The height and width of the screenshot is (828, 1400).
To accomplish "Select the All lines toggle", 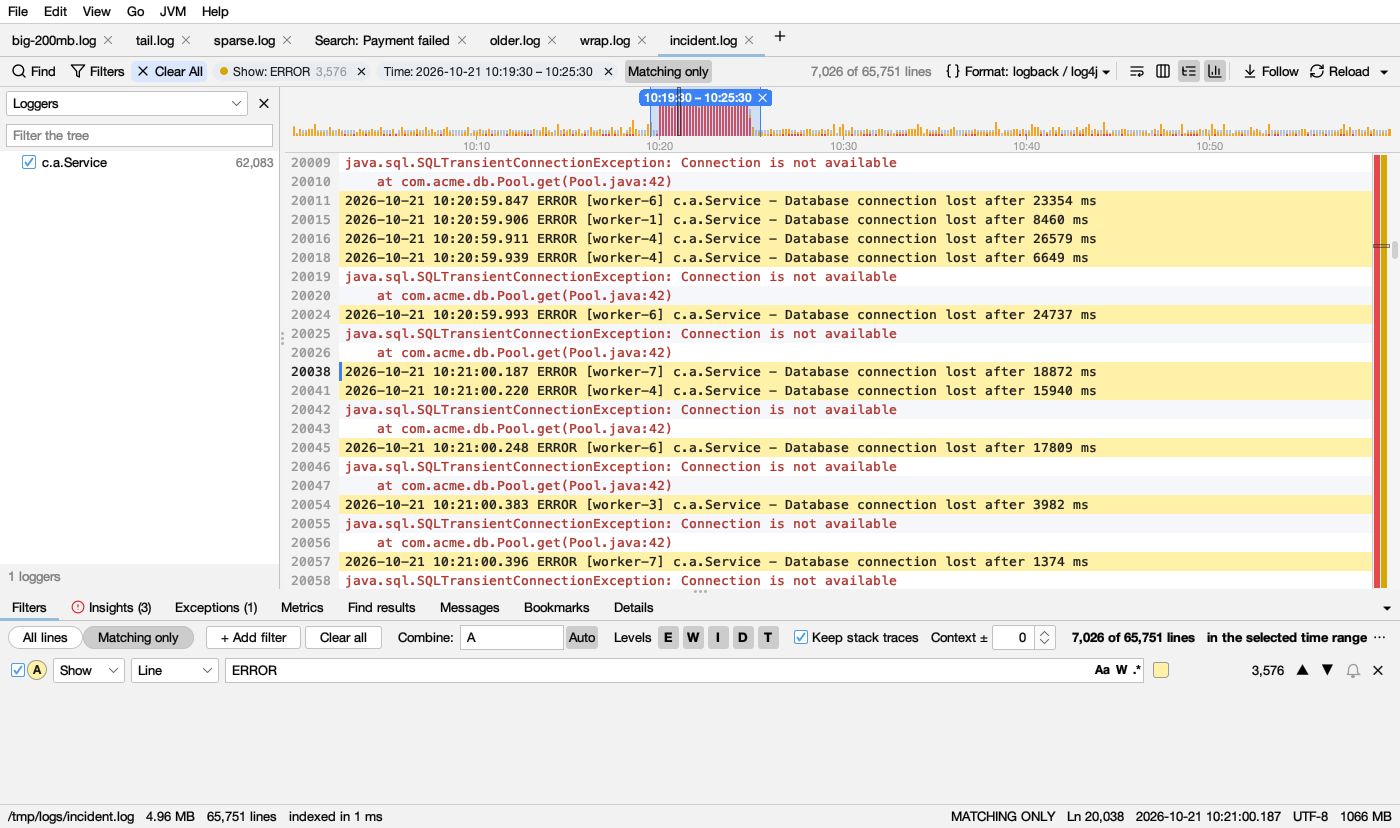I will (45, 637).
